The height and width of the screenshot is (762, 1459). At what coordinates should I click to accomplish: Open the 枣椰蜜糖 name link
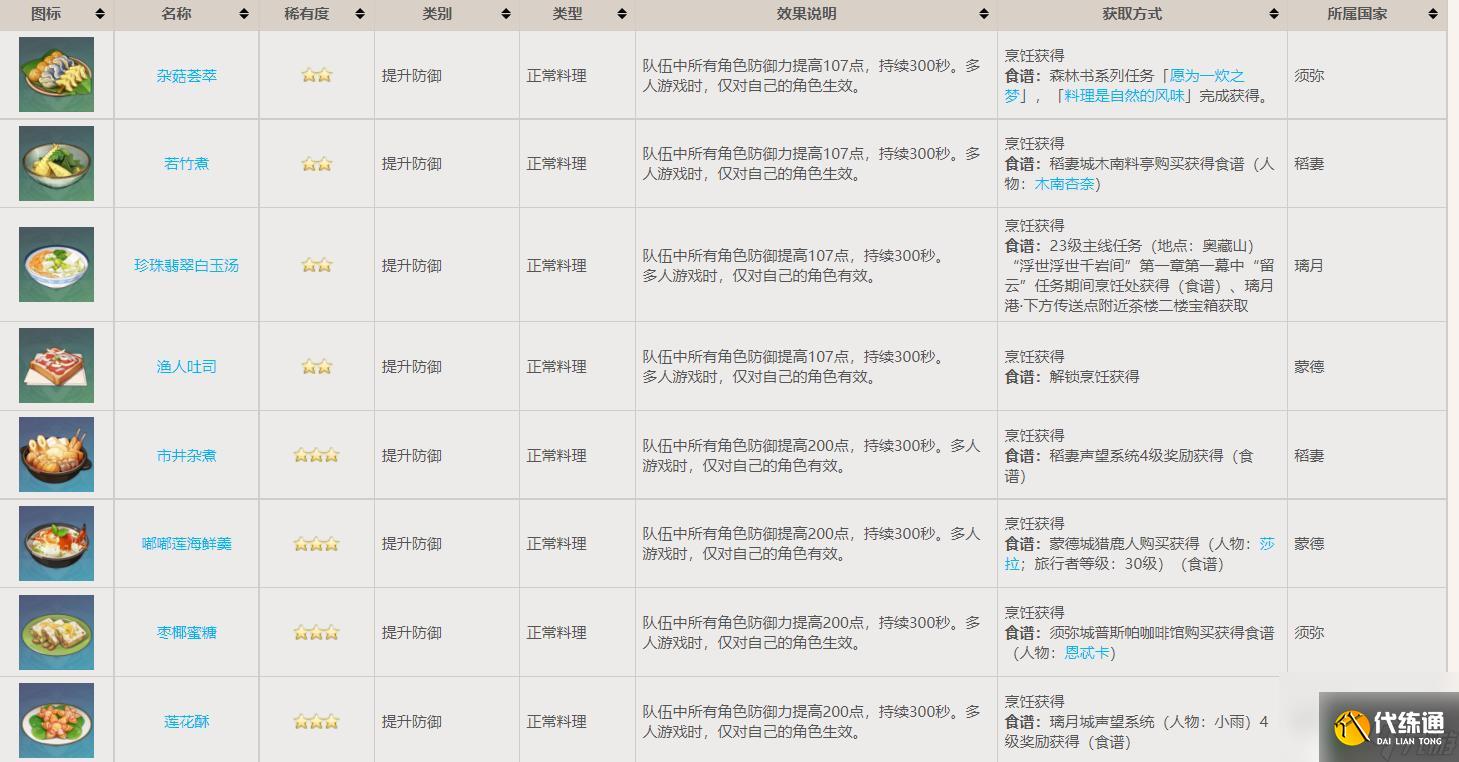click(x=187, y=632)
